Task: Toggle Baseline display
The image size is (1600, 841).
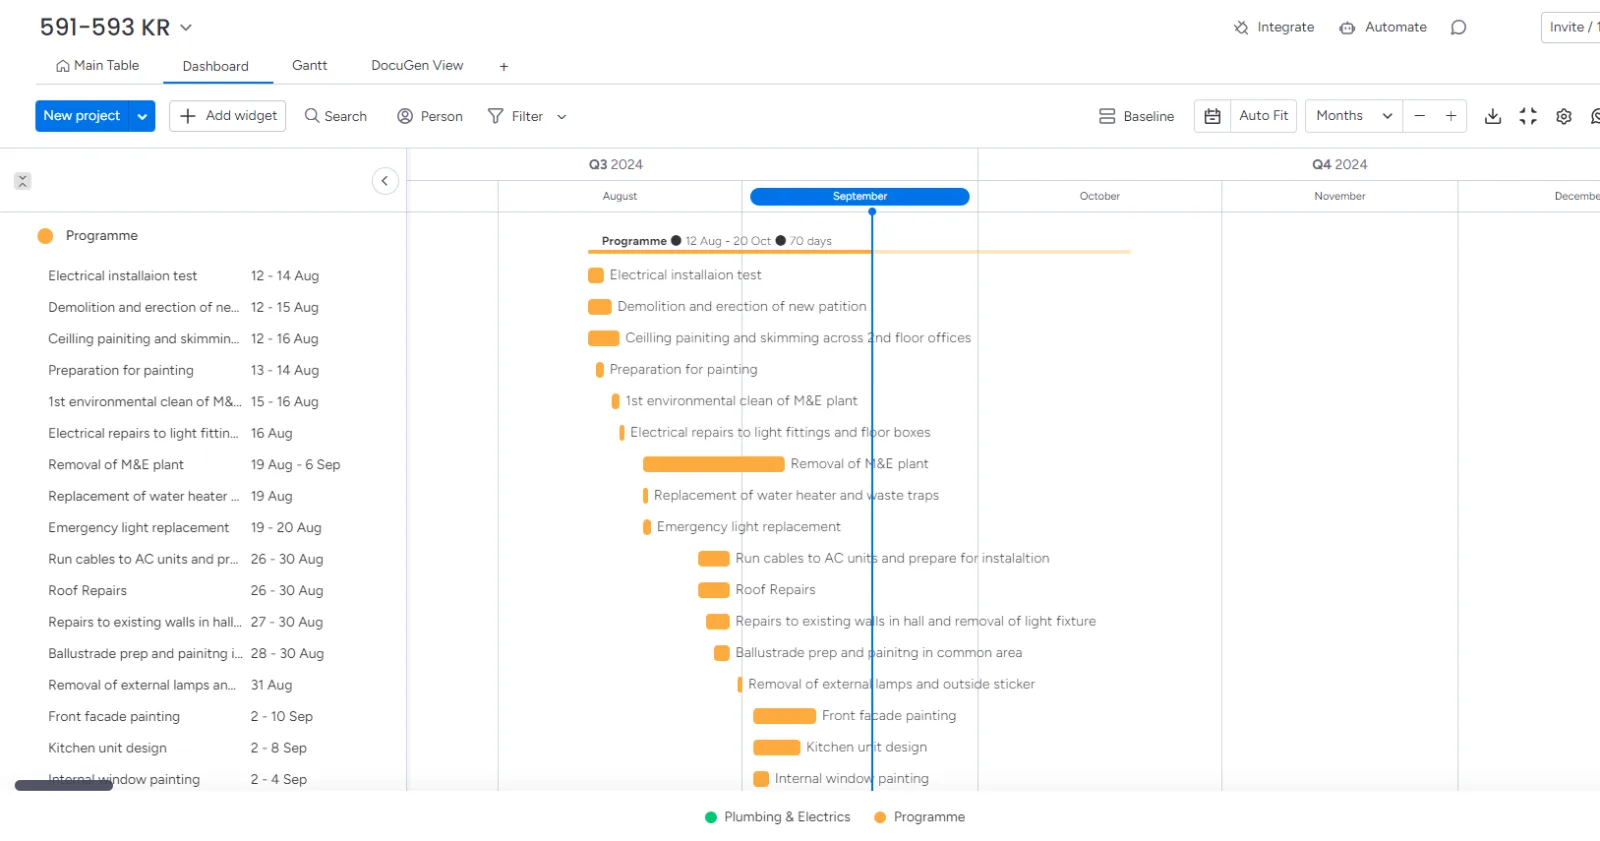Action: [x=1136, y=116]
